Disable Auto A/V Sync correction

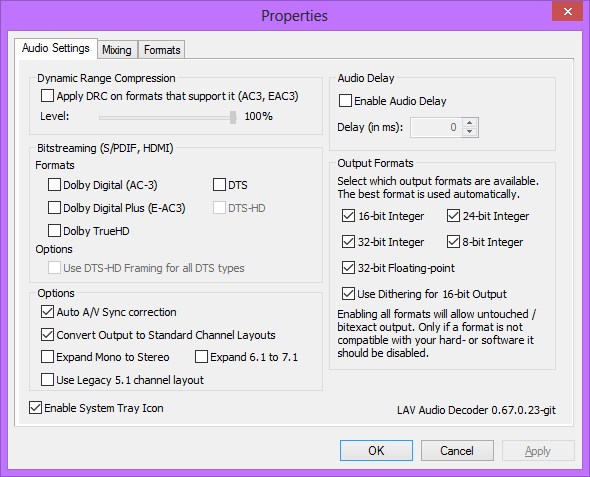[47, 312]
